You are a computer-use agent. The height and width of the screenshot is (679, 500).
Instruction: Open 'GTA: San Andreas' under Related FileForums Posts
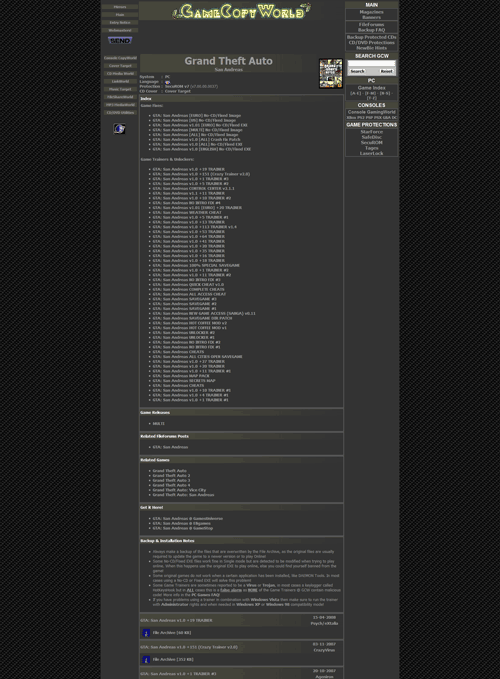click(x=170, y=447)
